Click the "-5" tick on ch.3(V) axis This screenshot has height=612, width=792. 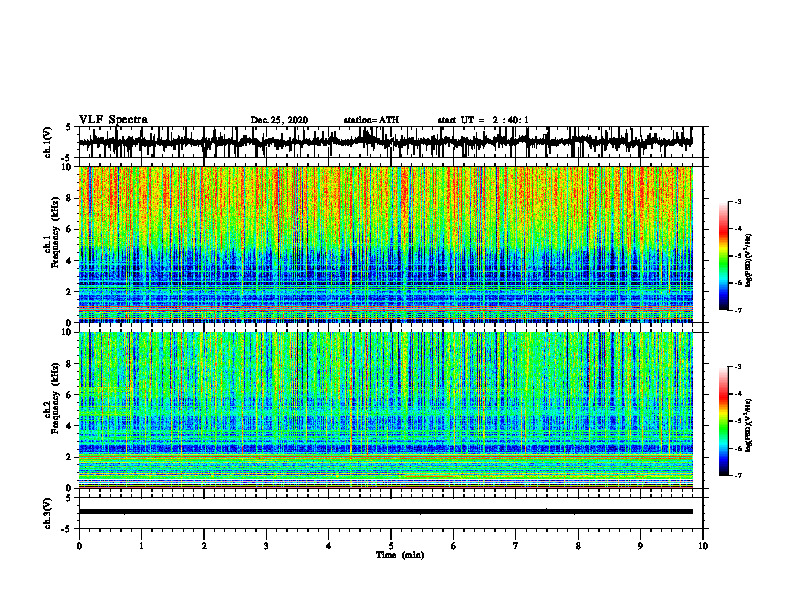click(x=67, y=529)
